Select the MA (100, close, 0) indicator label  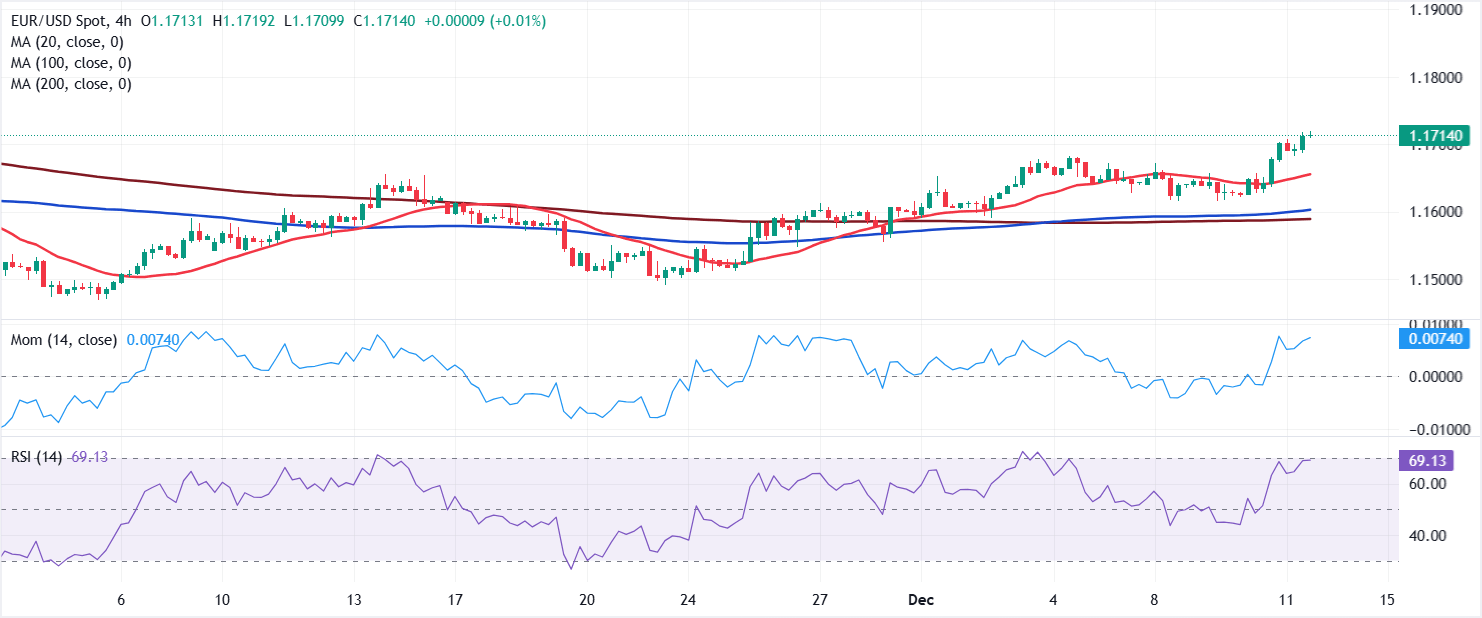70,63
